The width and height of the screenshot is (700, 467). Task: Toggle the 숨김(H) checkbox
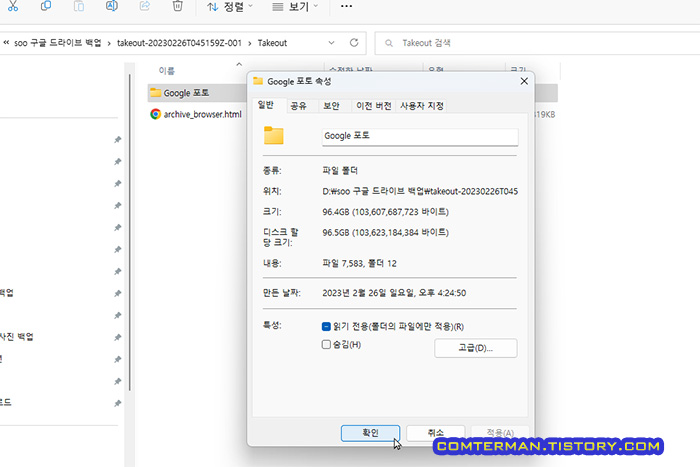[326, 345]
